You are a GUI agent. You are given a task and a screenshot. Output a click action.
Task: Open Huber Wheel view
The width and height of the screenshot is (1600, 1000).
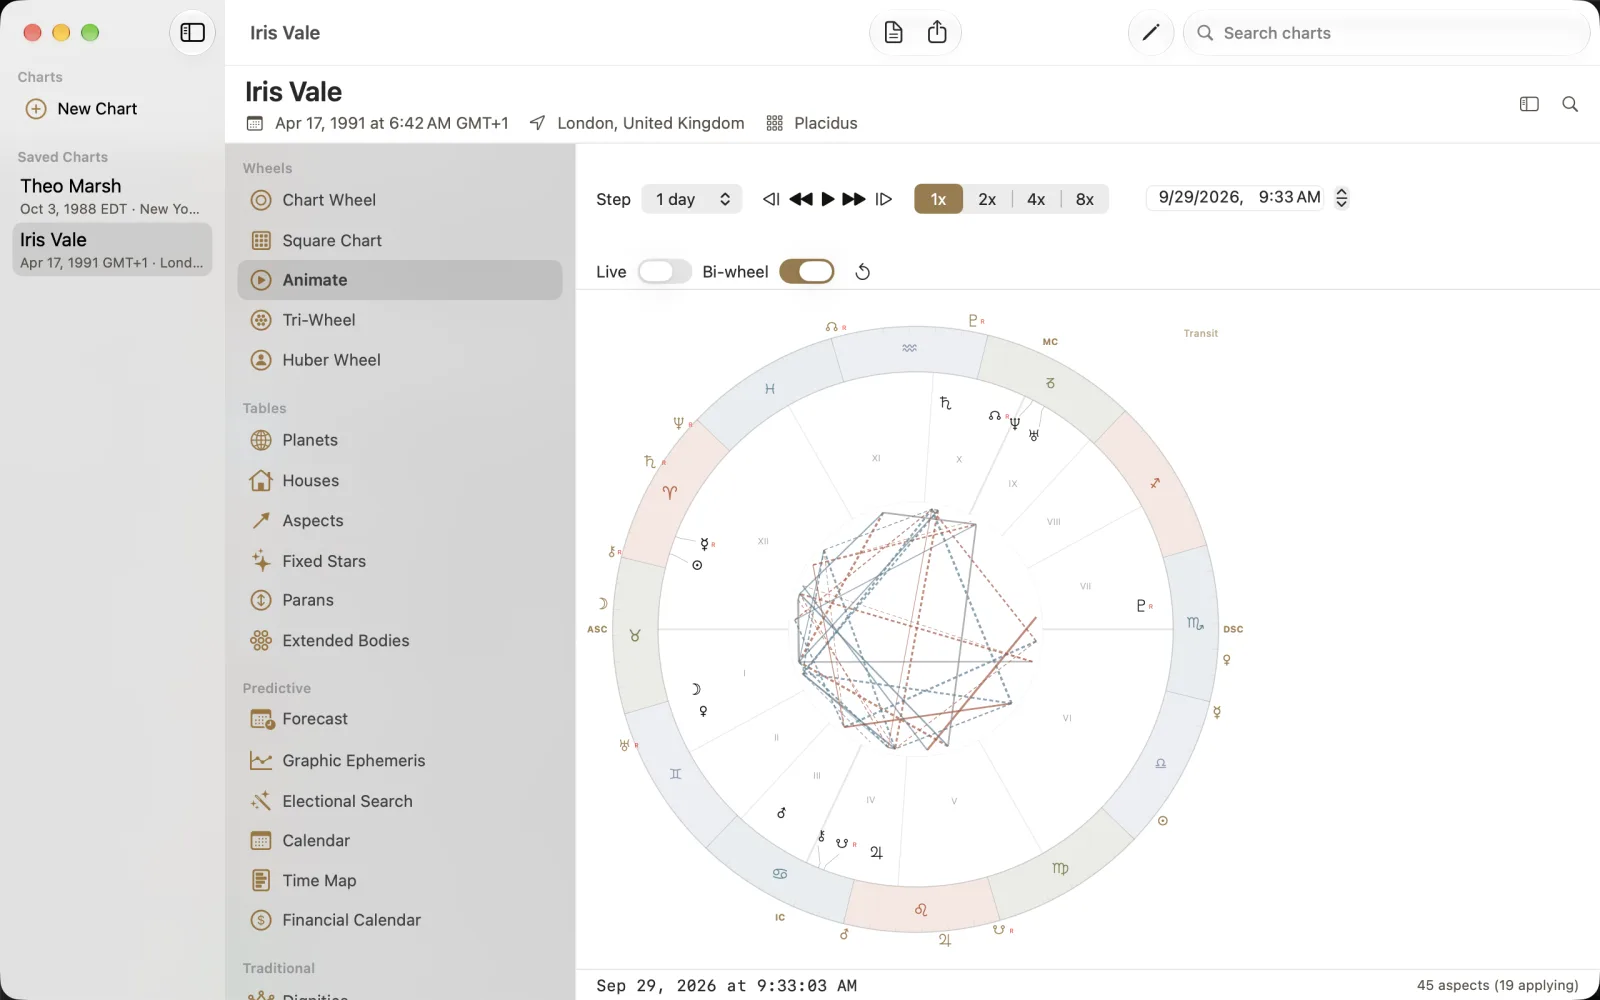click(x=400, y=360)
